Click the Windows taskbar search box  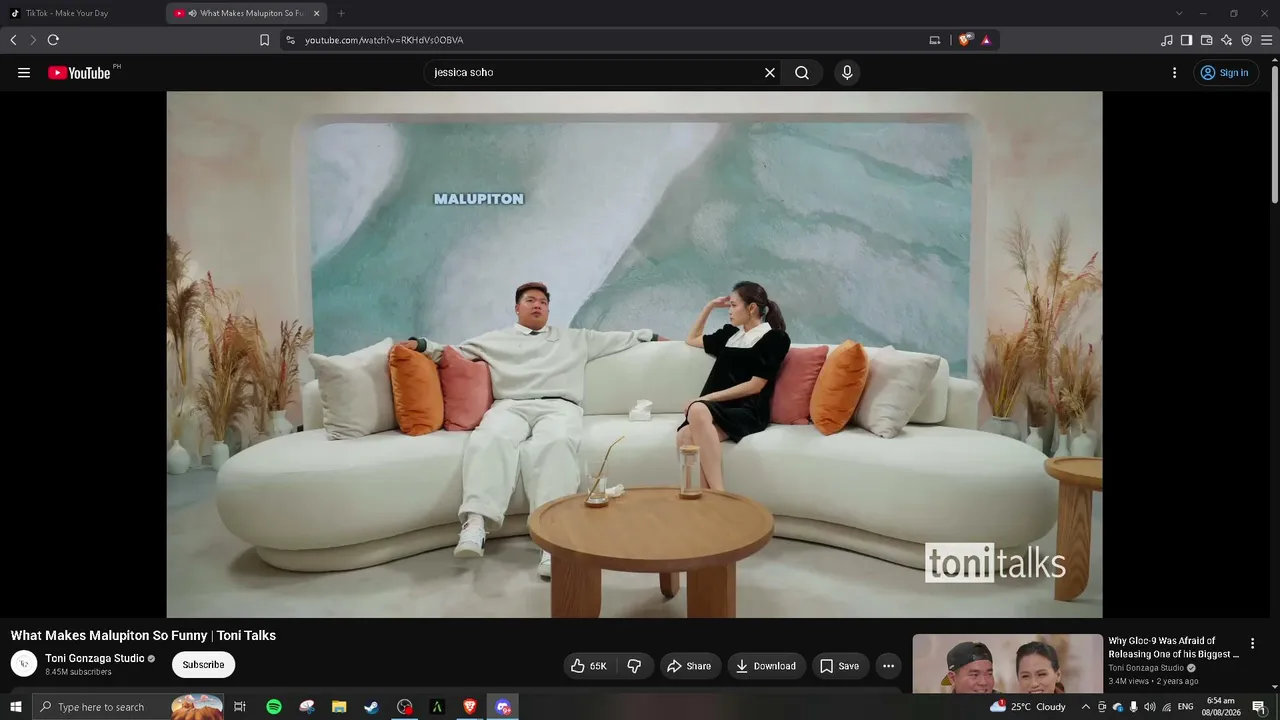[x=128, y=707]
